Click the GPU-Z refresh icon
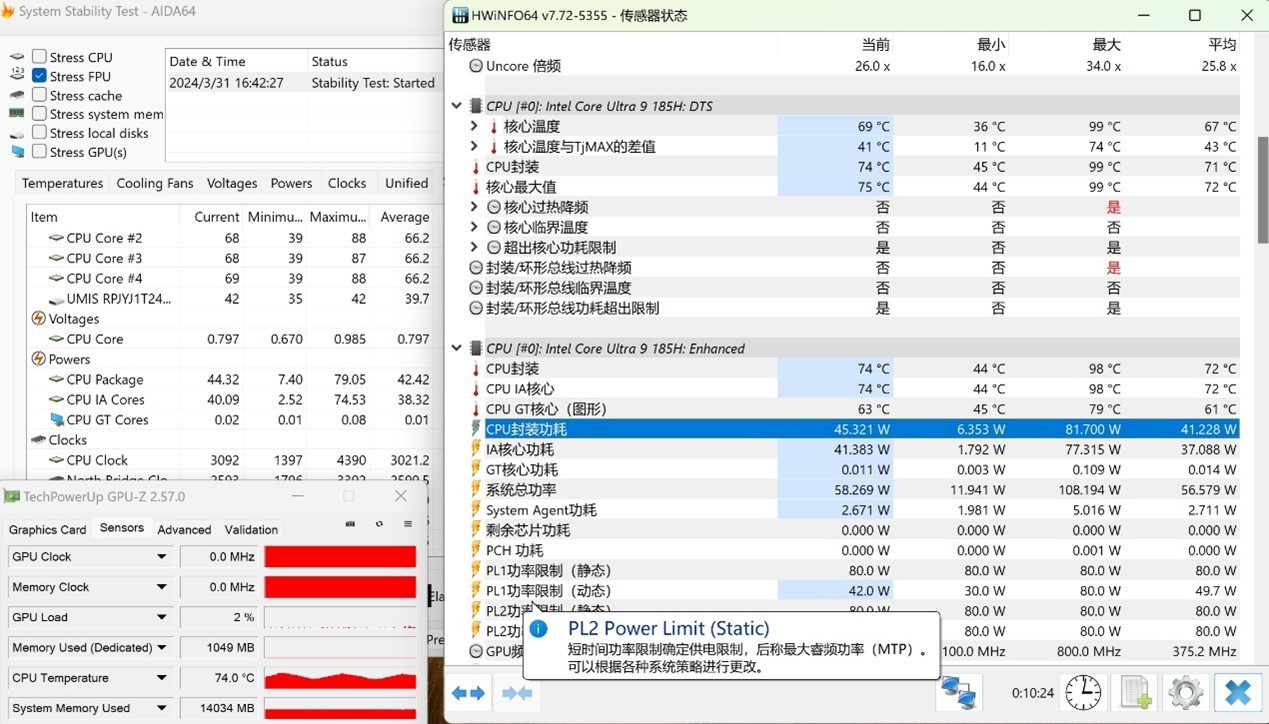 pos(379,523)
